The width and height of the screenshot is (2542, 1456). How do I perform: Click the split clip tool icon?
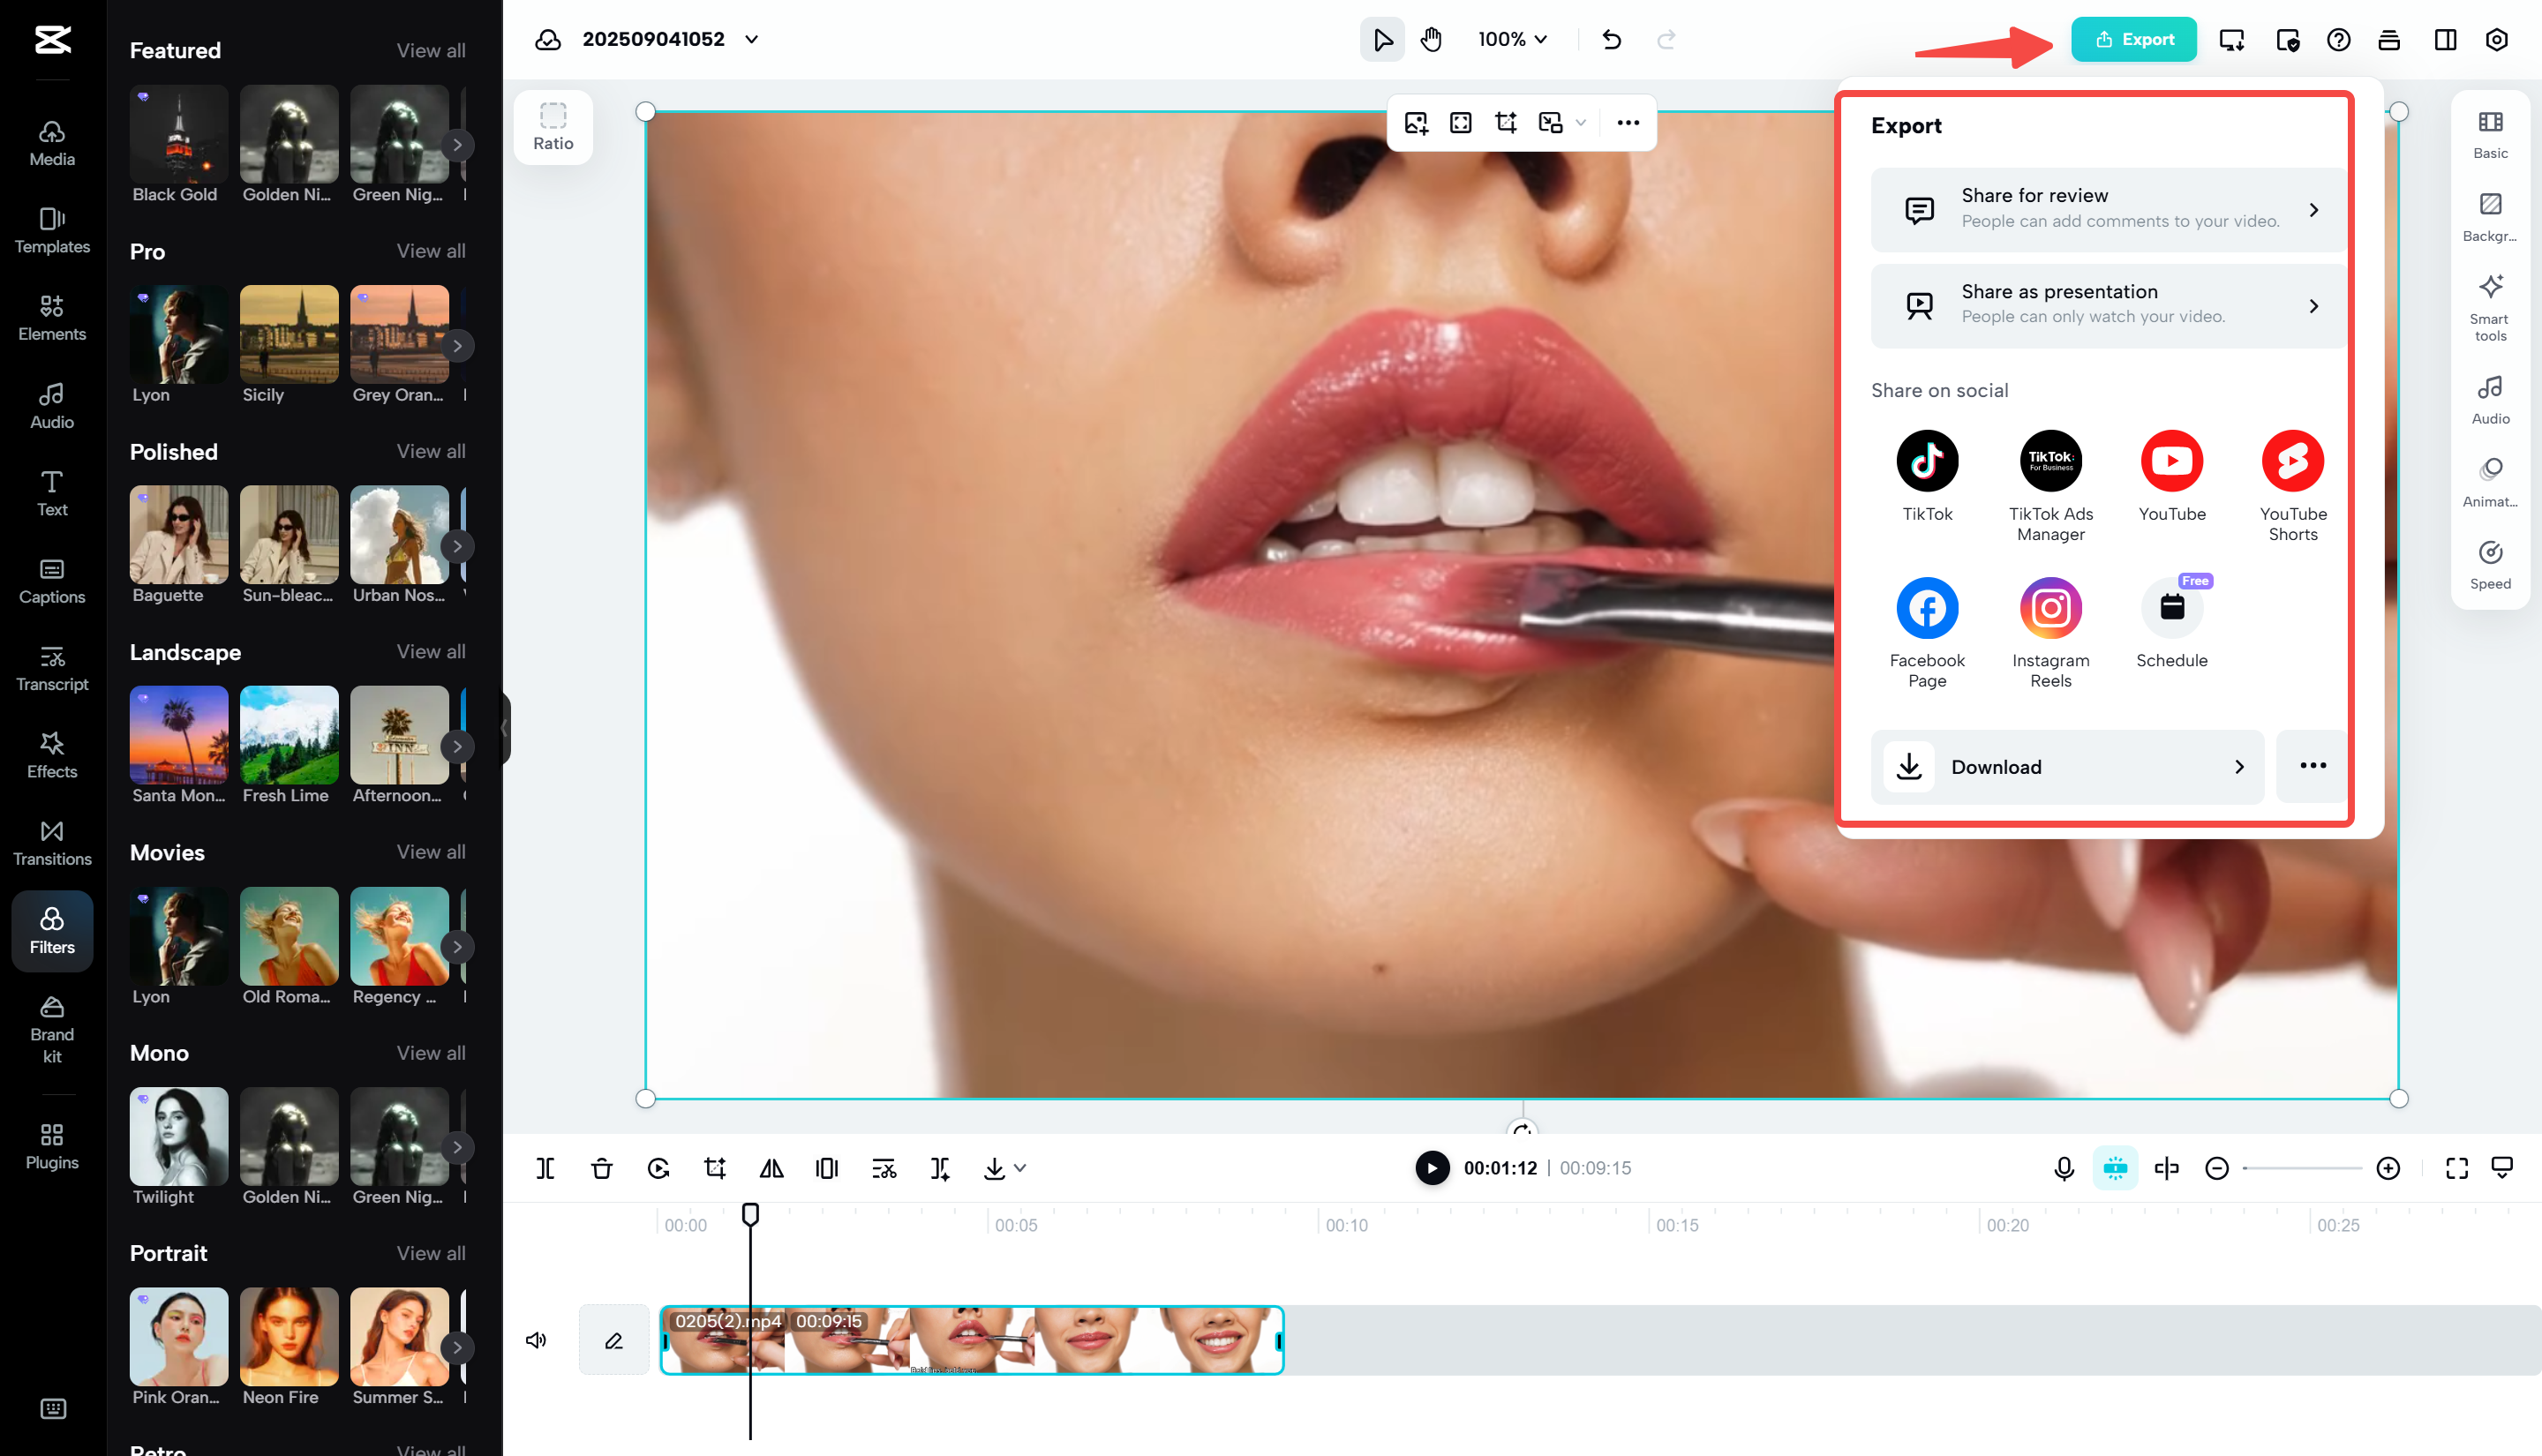pos(545,1168)
